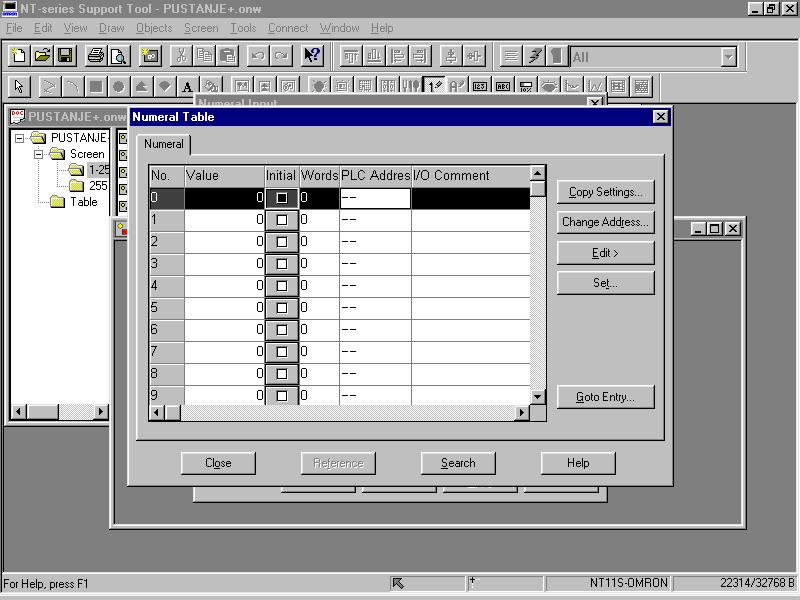Select the String Display 'ABC' icon
The width and height of the screenshot is (800, 600).
click(x=503, y=86)
